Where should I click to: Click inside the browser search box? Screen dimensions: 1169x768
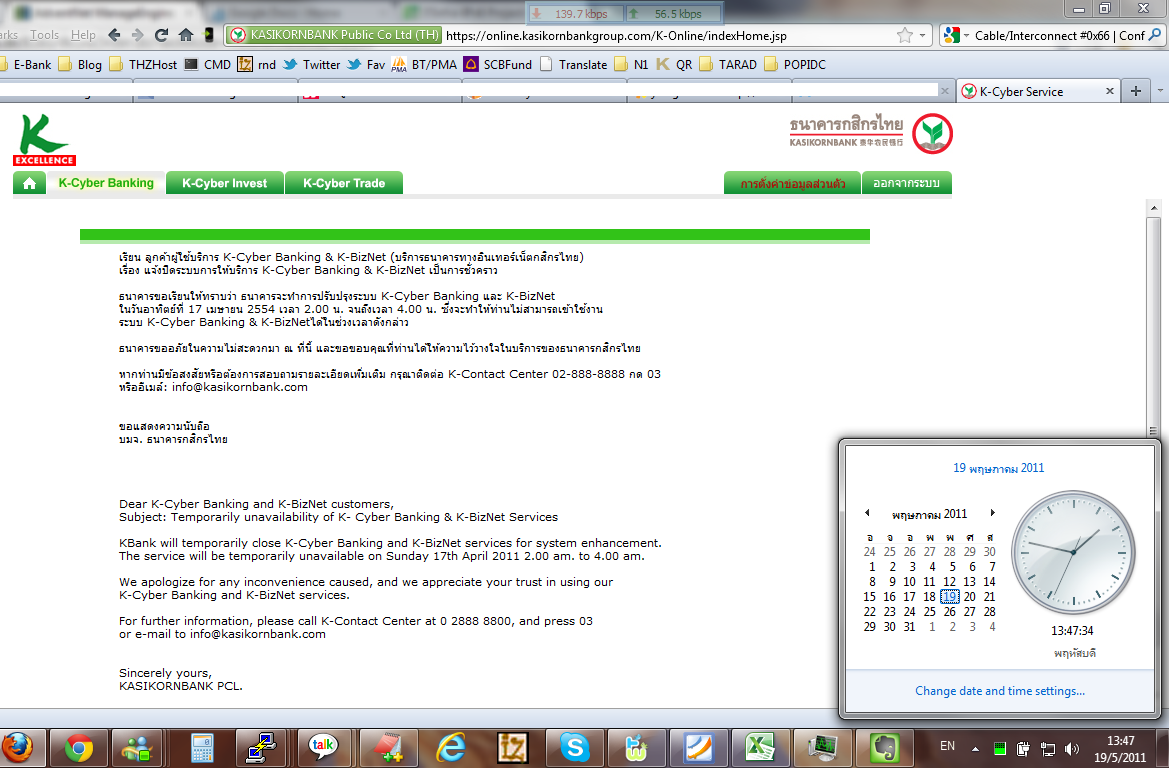(1059, 35)
